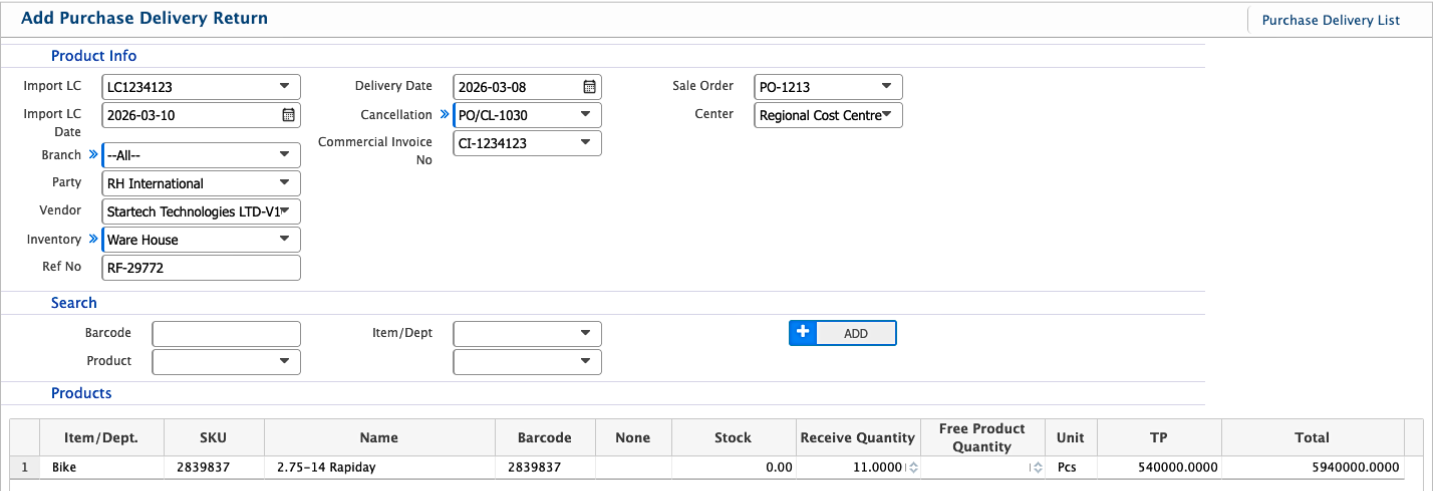Click the Barcode search input field

point(226,333)
